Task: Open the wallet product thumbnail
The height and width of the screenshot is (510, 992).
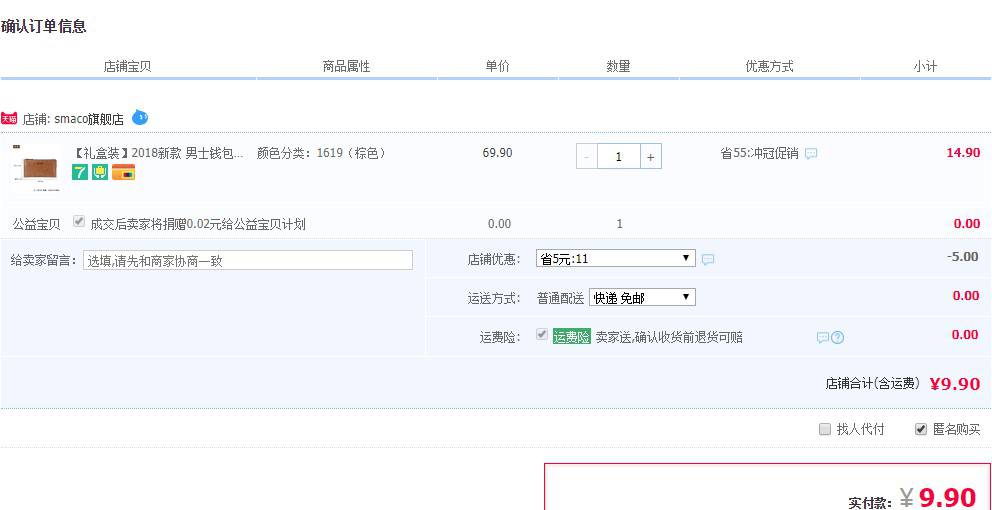Action: (37, 168)
